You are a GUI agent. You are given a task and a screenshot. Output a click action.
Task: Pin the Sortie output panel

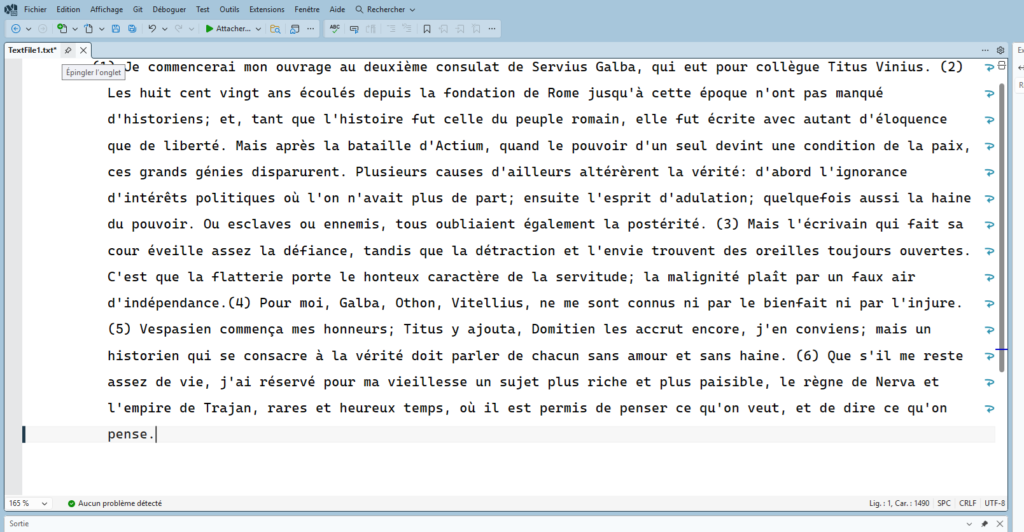pyautogui.click(x=984, y=523)
